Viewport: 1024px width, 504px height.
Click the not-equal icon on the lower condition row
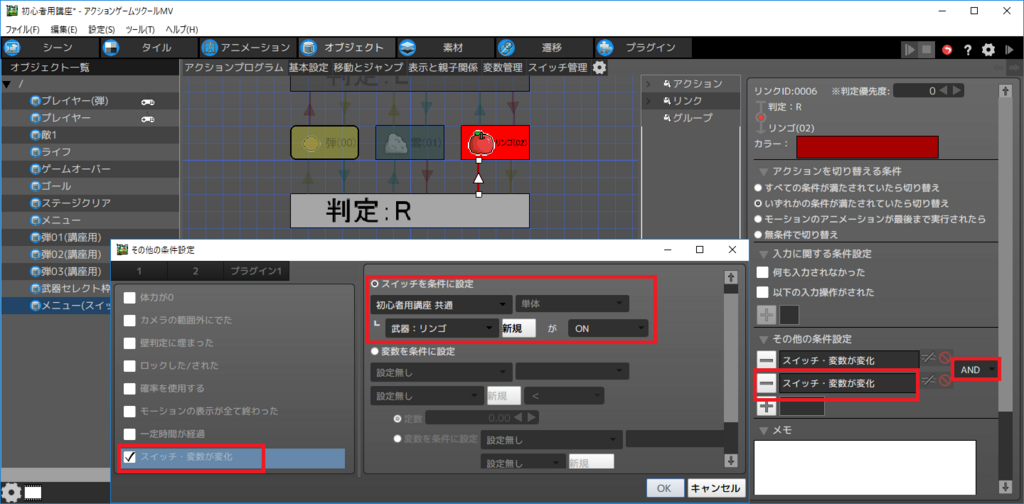coord(929,381)
